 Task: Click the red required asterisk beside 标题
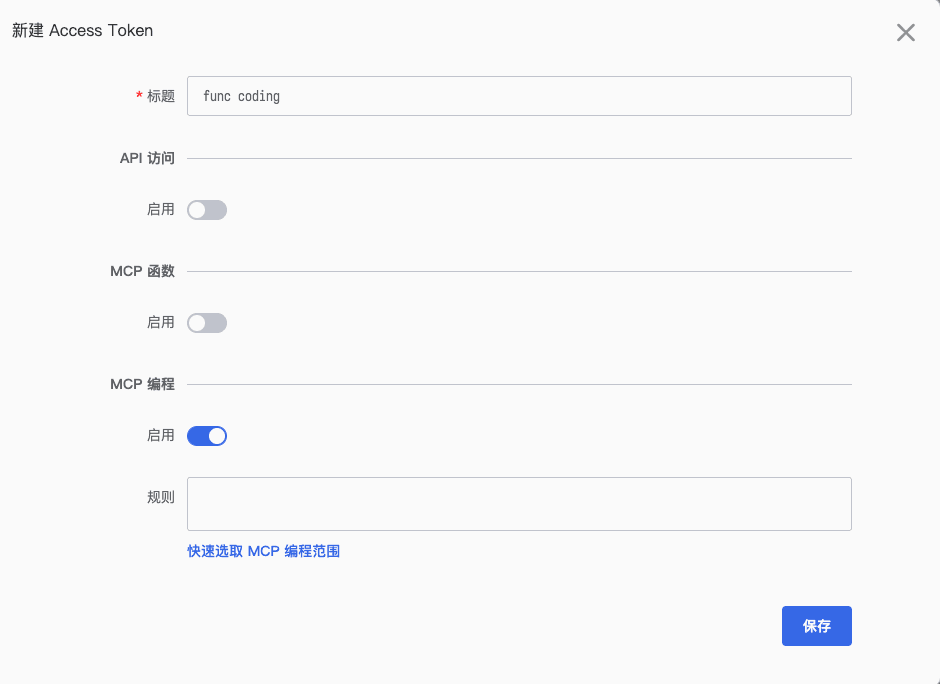click(x=139, y=96)
